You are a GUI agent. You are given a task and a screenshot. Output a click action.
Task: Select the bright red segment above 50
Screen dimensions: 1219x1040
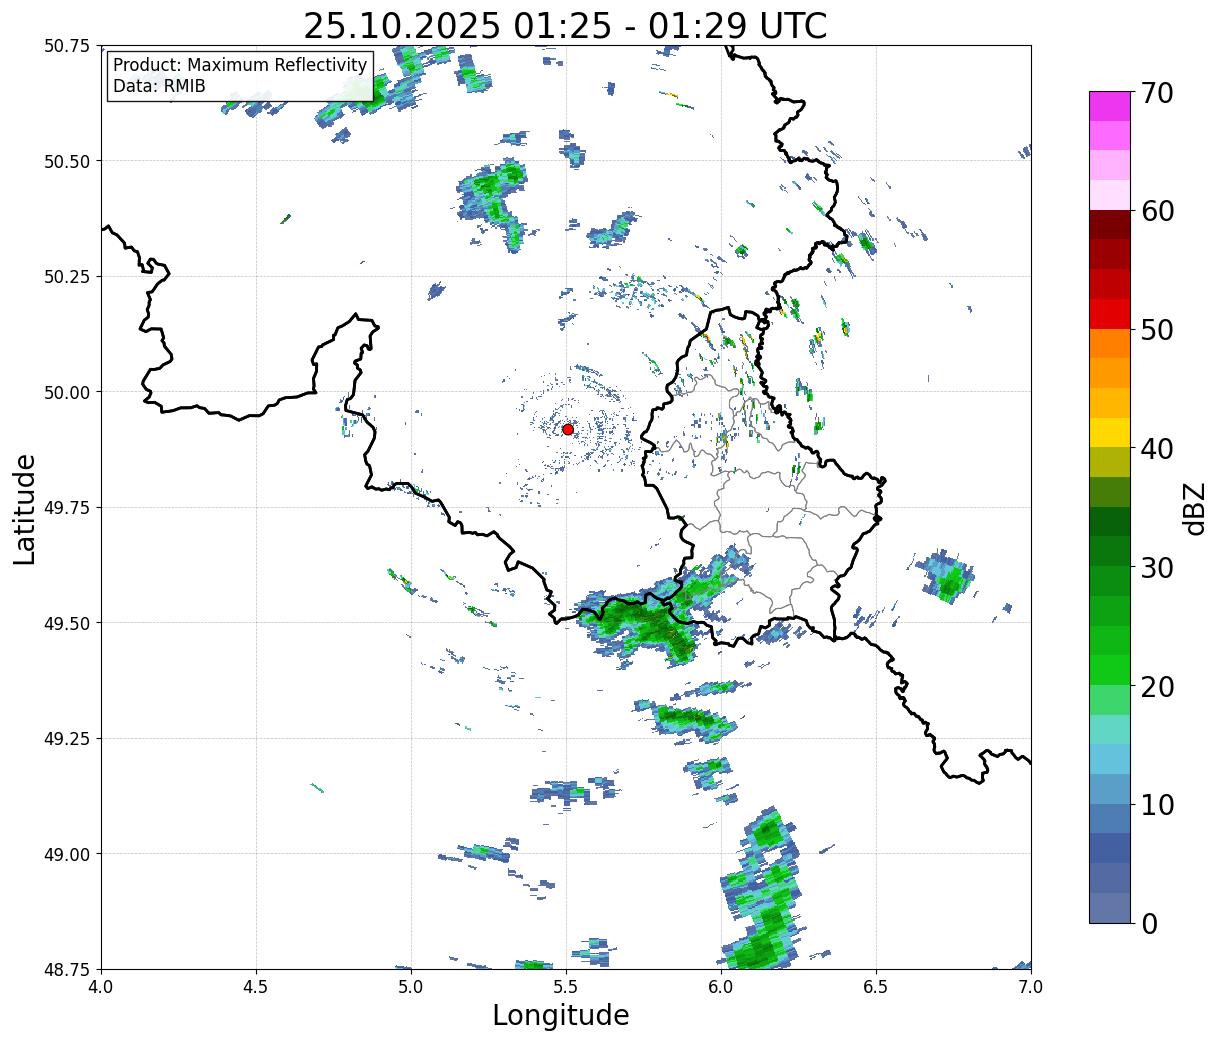(x=1110, y=313)
